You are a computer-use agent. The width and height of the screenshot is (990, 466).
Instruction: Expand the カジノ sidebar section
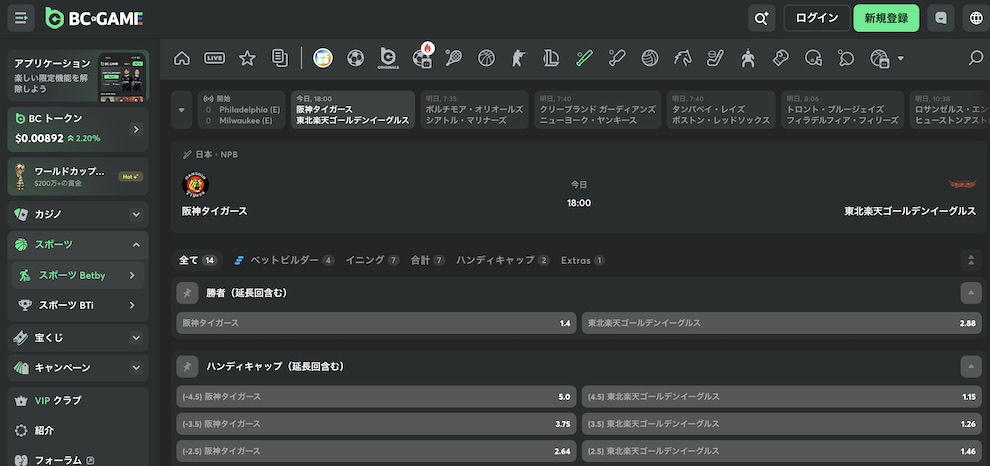point(136,215)
